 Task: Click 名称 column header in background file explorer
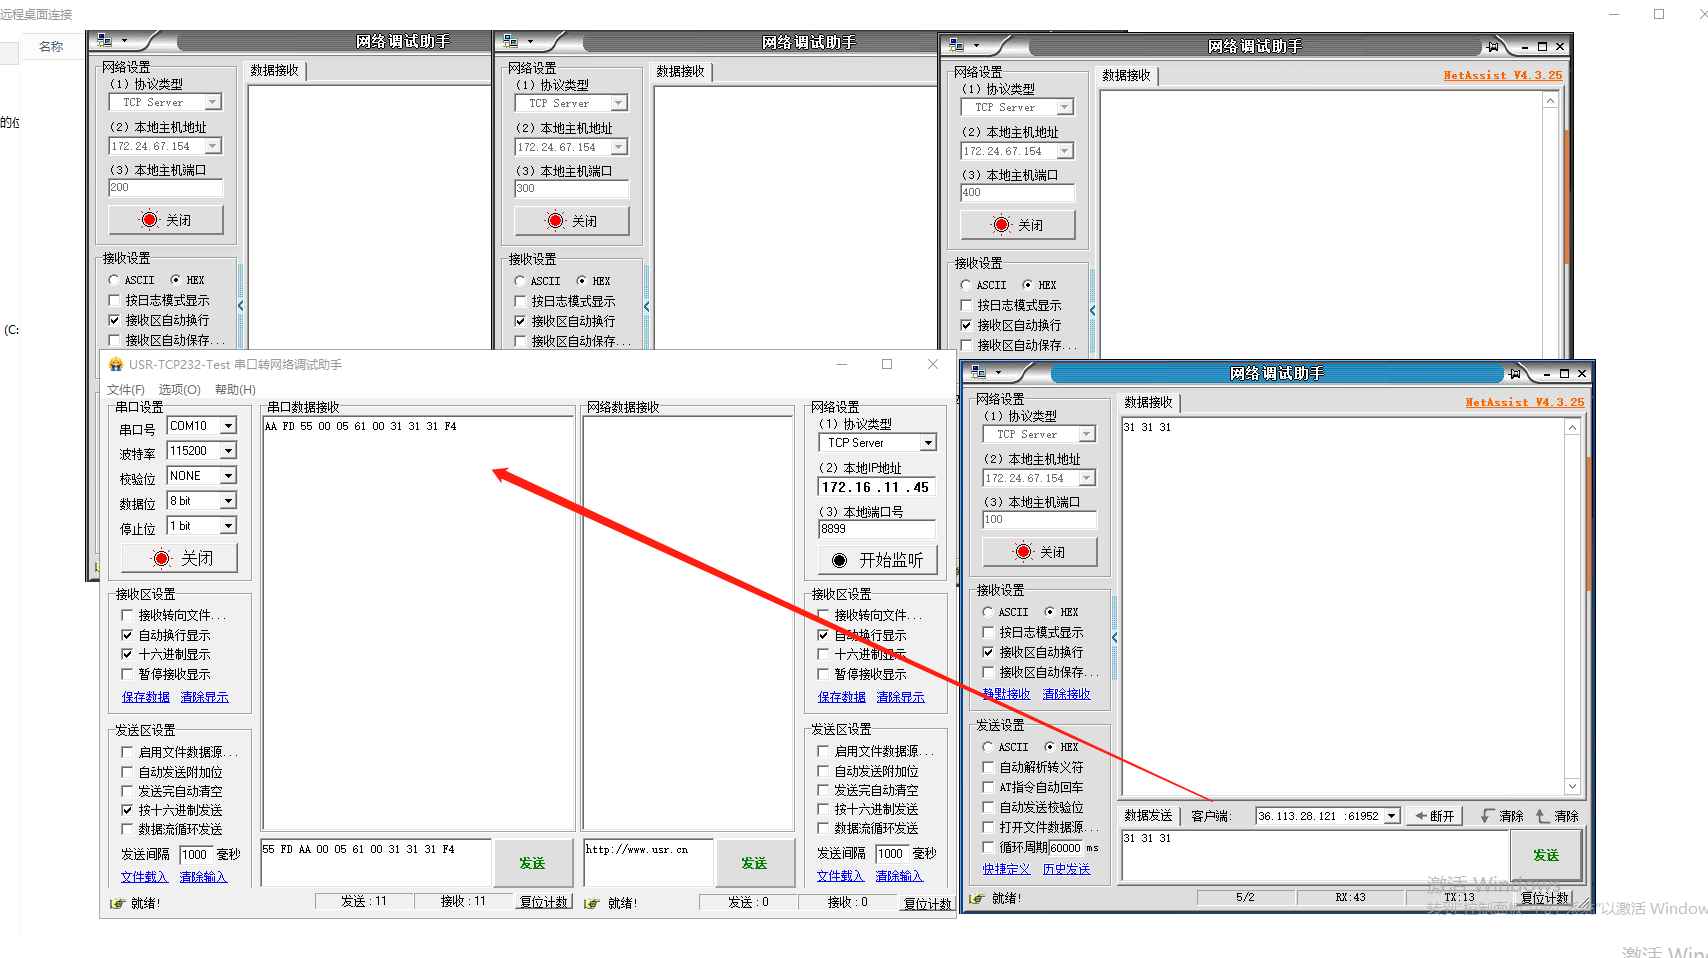(x=51, y=46)
